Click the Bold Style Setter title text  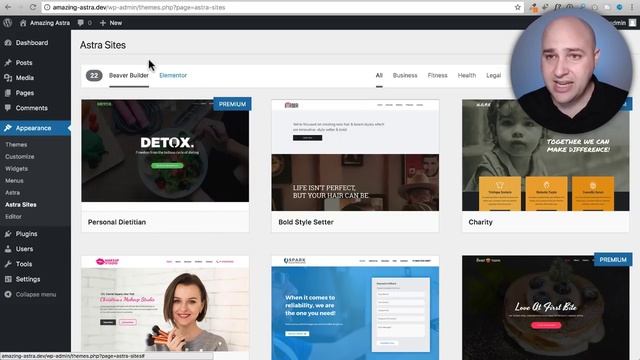coord(306,222)
